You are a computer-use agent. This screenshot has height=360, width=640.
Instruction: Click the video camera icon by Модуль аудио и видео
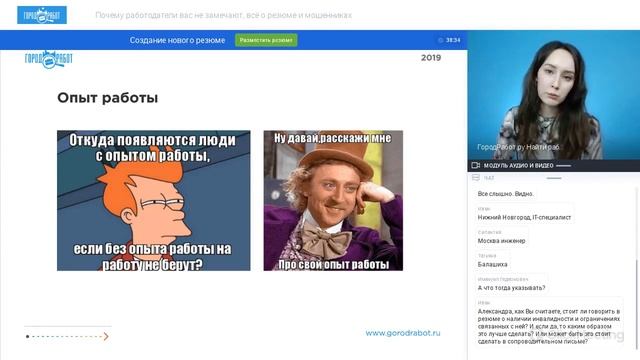click(x=476, y=165)
